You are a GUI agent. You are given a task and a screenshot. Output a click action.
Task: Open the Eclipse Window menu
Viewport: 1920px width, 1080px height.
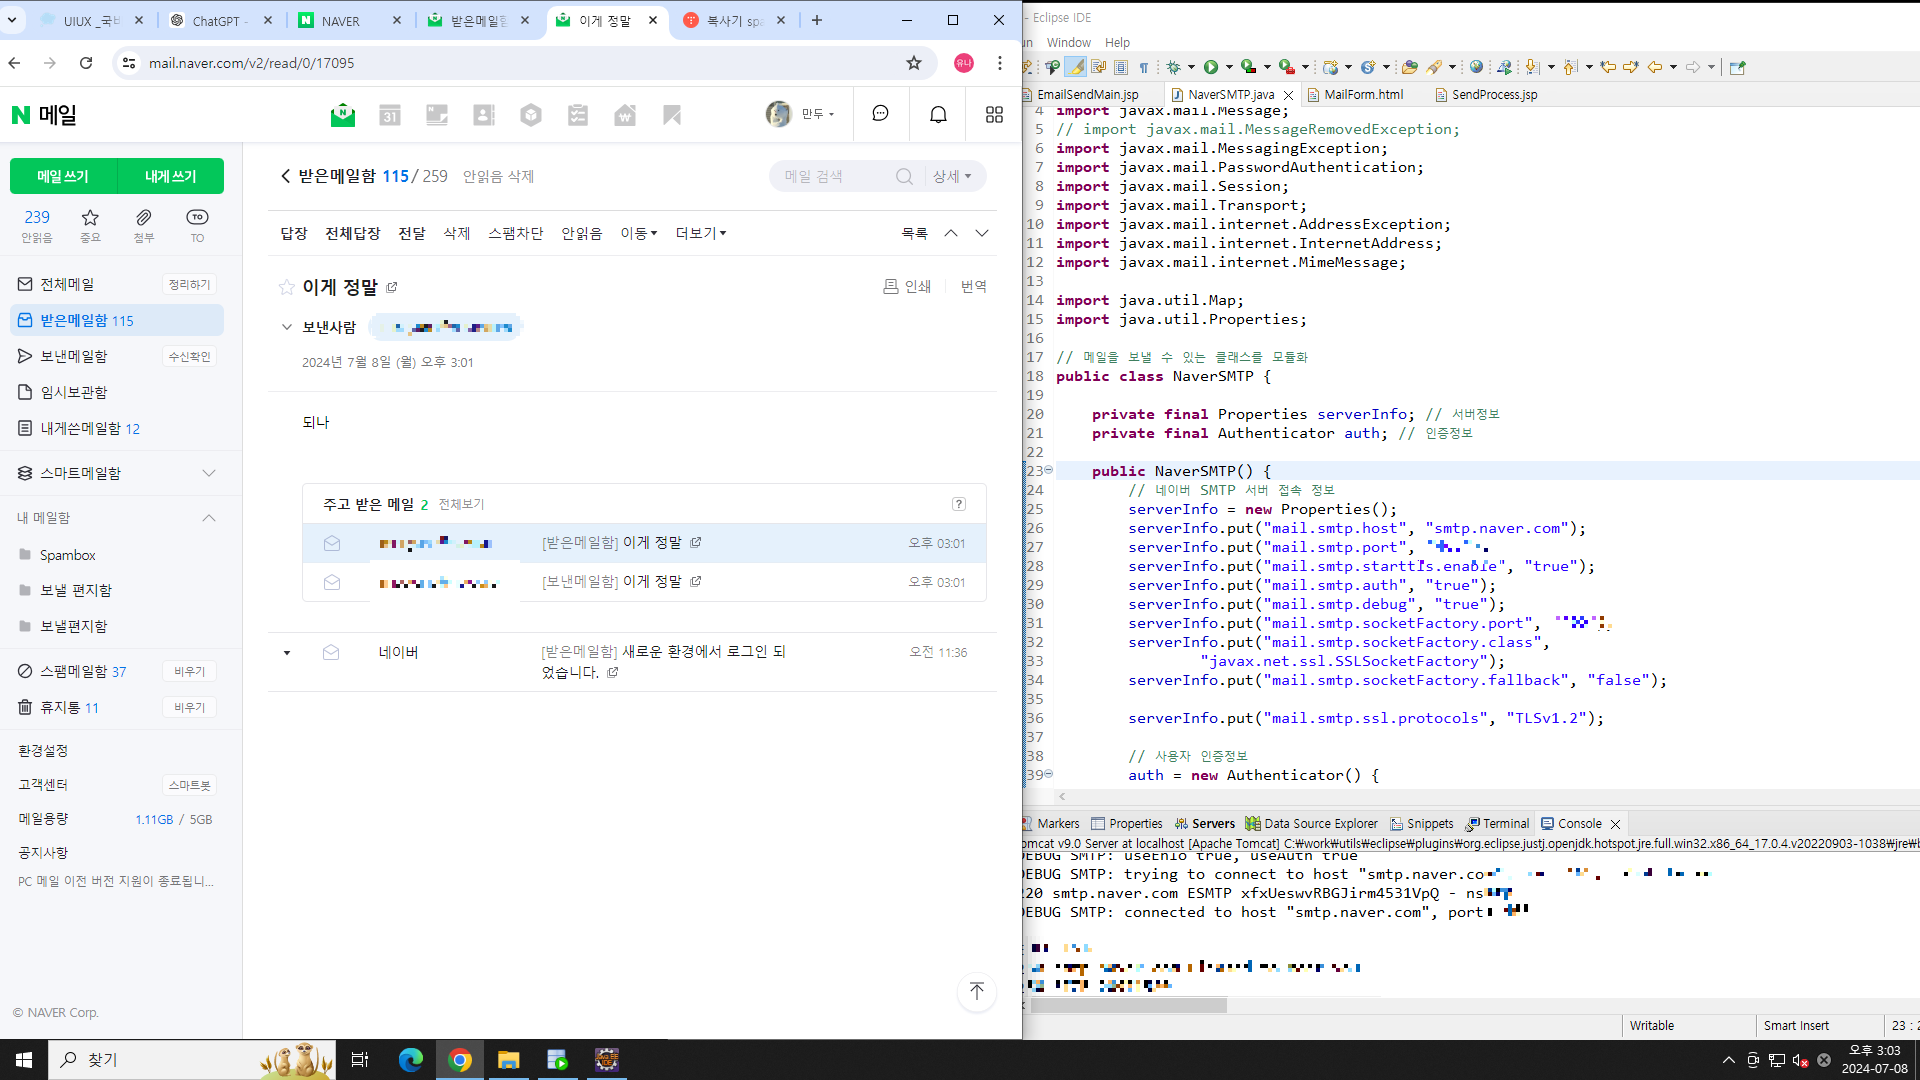pyautogui.click(x=1068, y=43)
